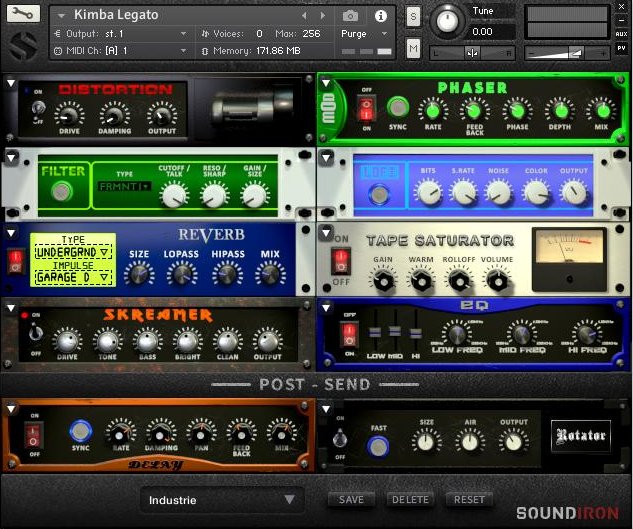Viewport: 633px width, 529px height.
Task: Click the Tune knob
Action: (x=446, y=20)
